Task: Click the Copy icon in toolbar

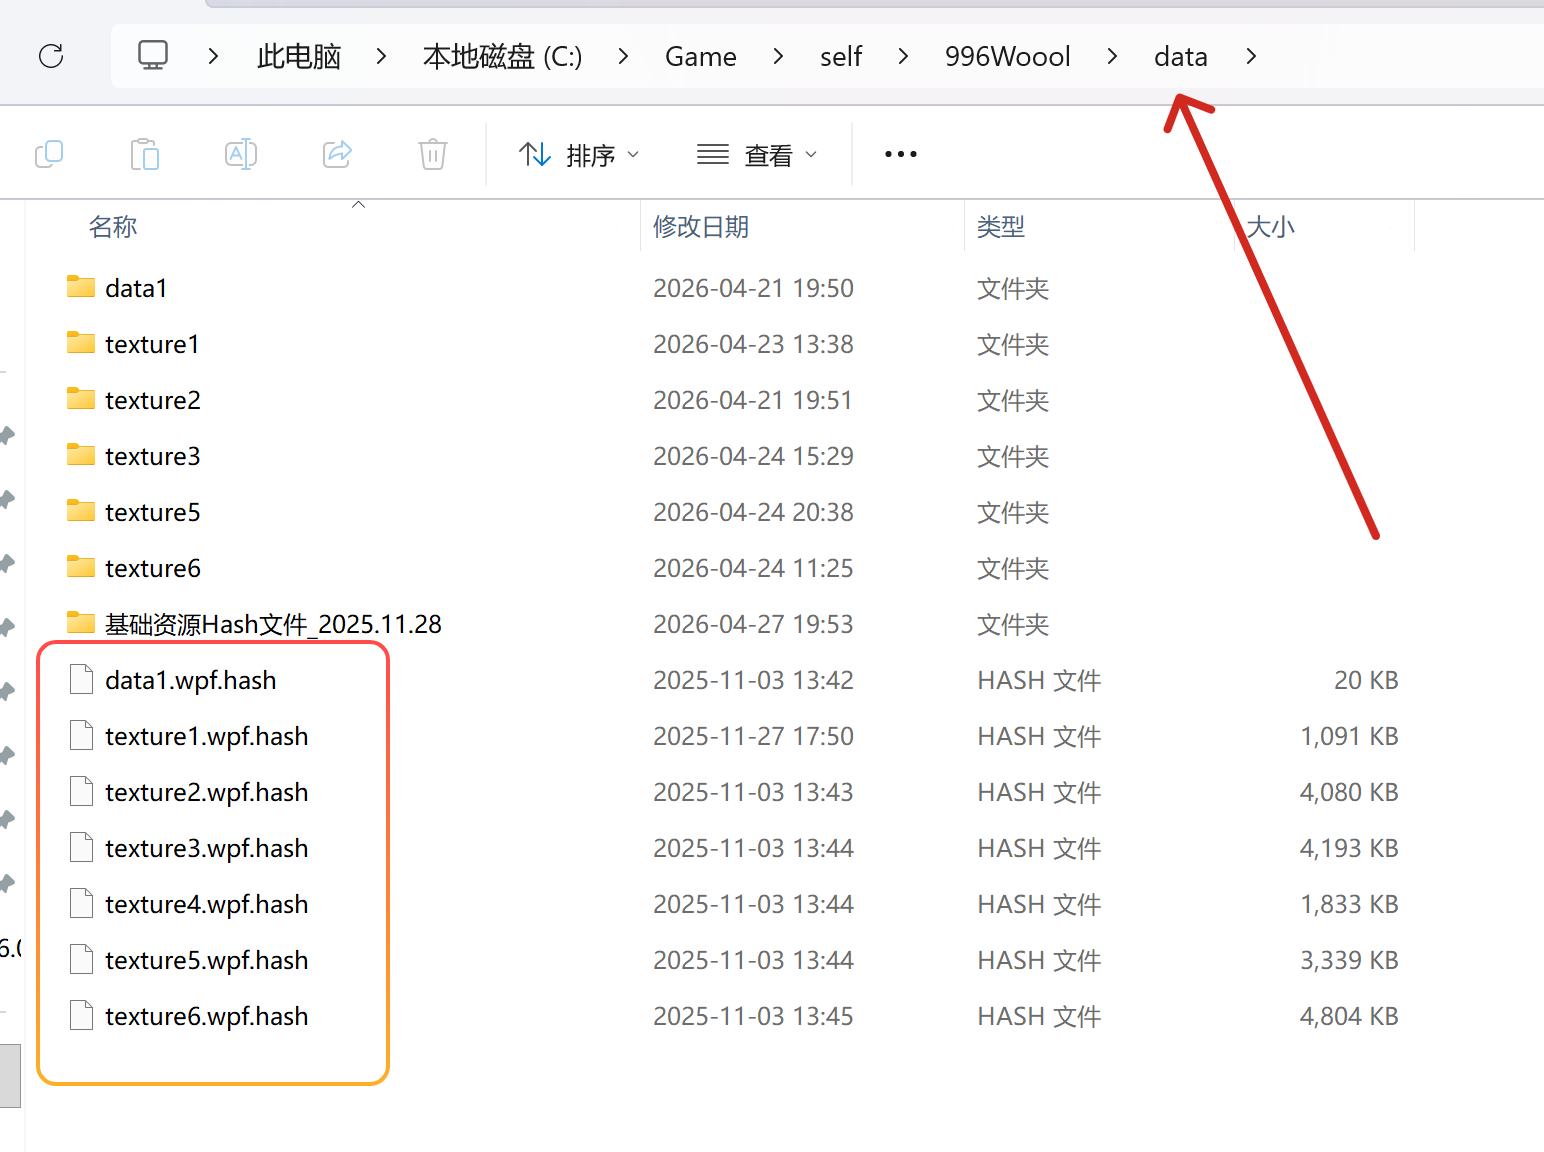Action: tap(49, 154)
